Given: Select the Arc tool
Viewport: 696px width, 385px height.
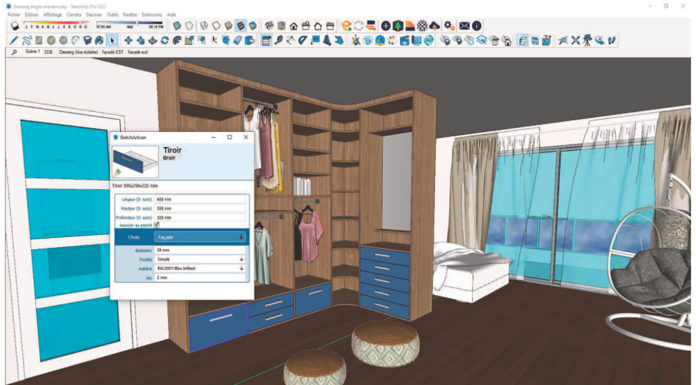Looking at the screenshot, I should coord(75,40).
